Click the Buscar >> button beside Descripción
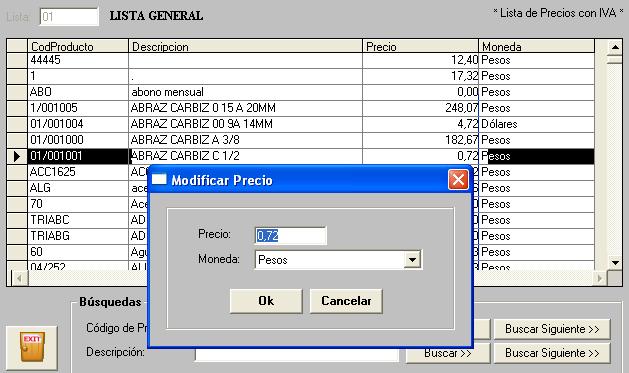629x373 pixels. [x=448, y=355]
